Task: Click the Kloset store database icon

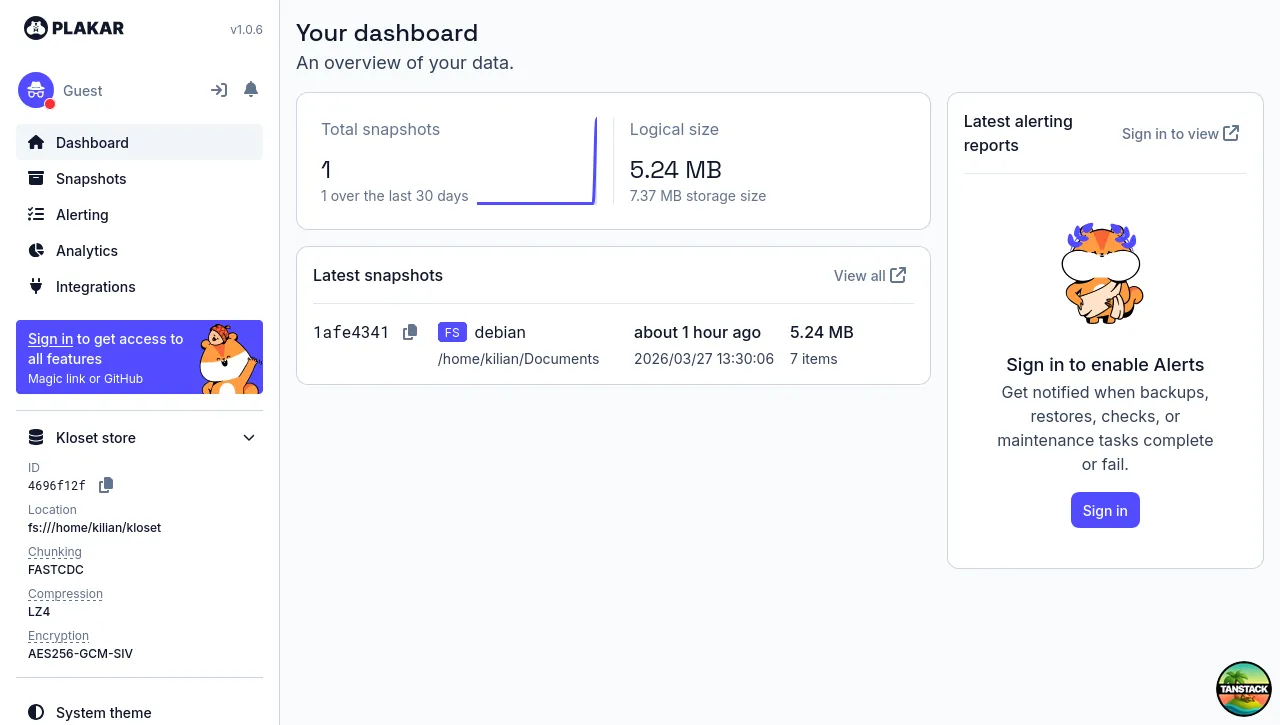Action: 36,437
